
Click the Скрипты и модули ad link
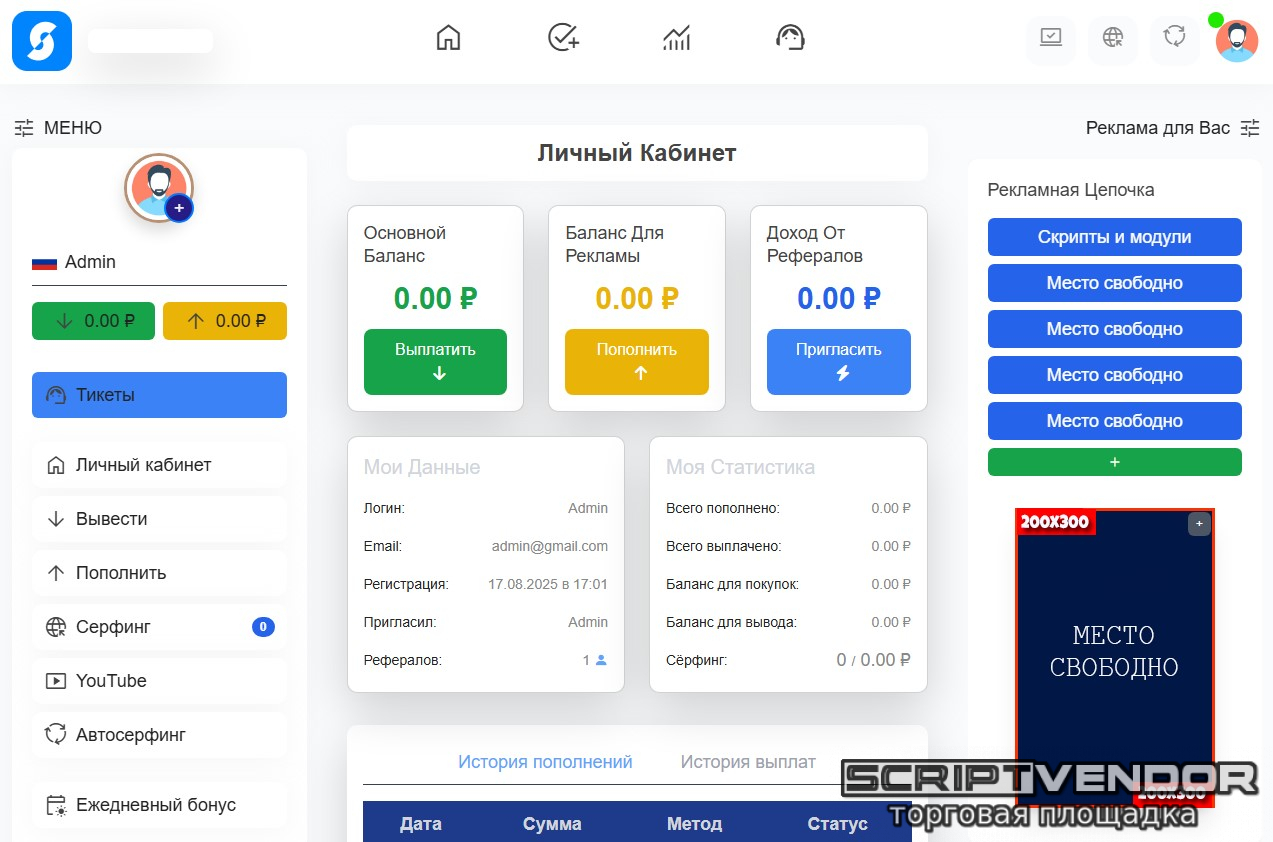click(x=1114, y=237)
